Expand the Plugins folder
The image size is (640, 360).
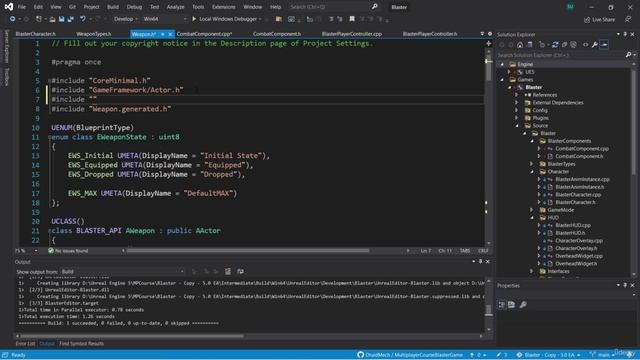[x=517, y=118]
